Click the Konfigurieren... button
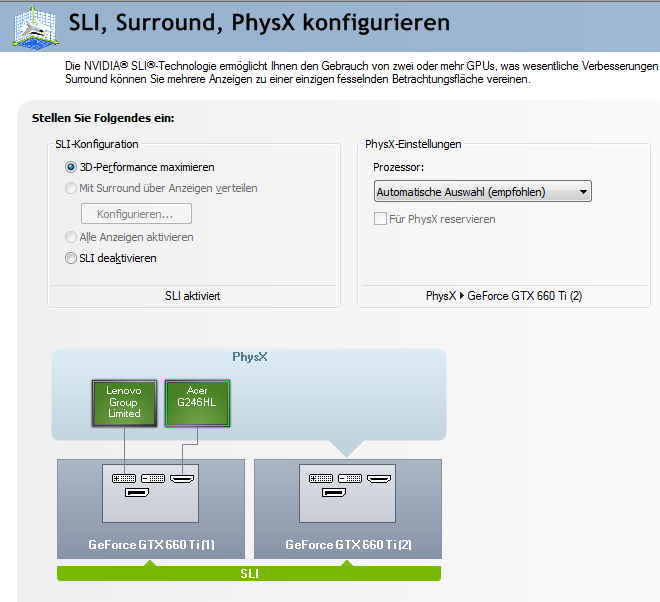 [x=136, y=214]
